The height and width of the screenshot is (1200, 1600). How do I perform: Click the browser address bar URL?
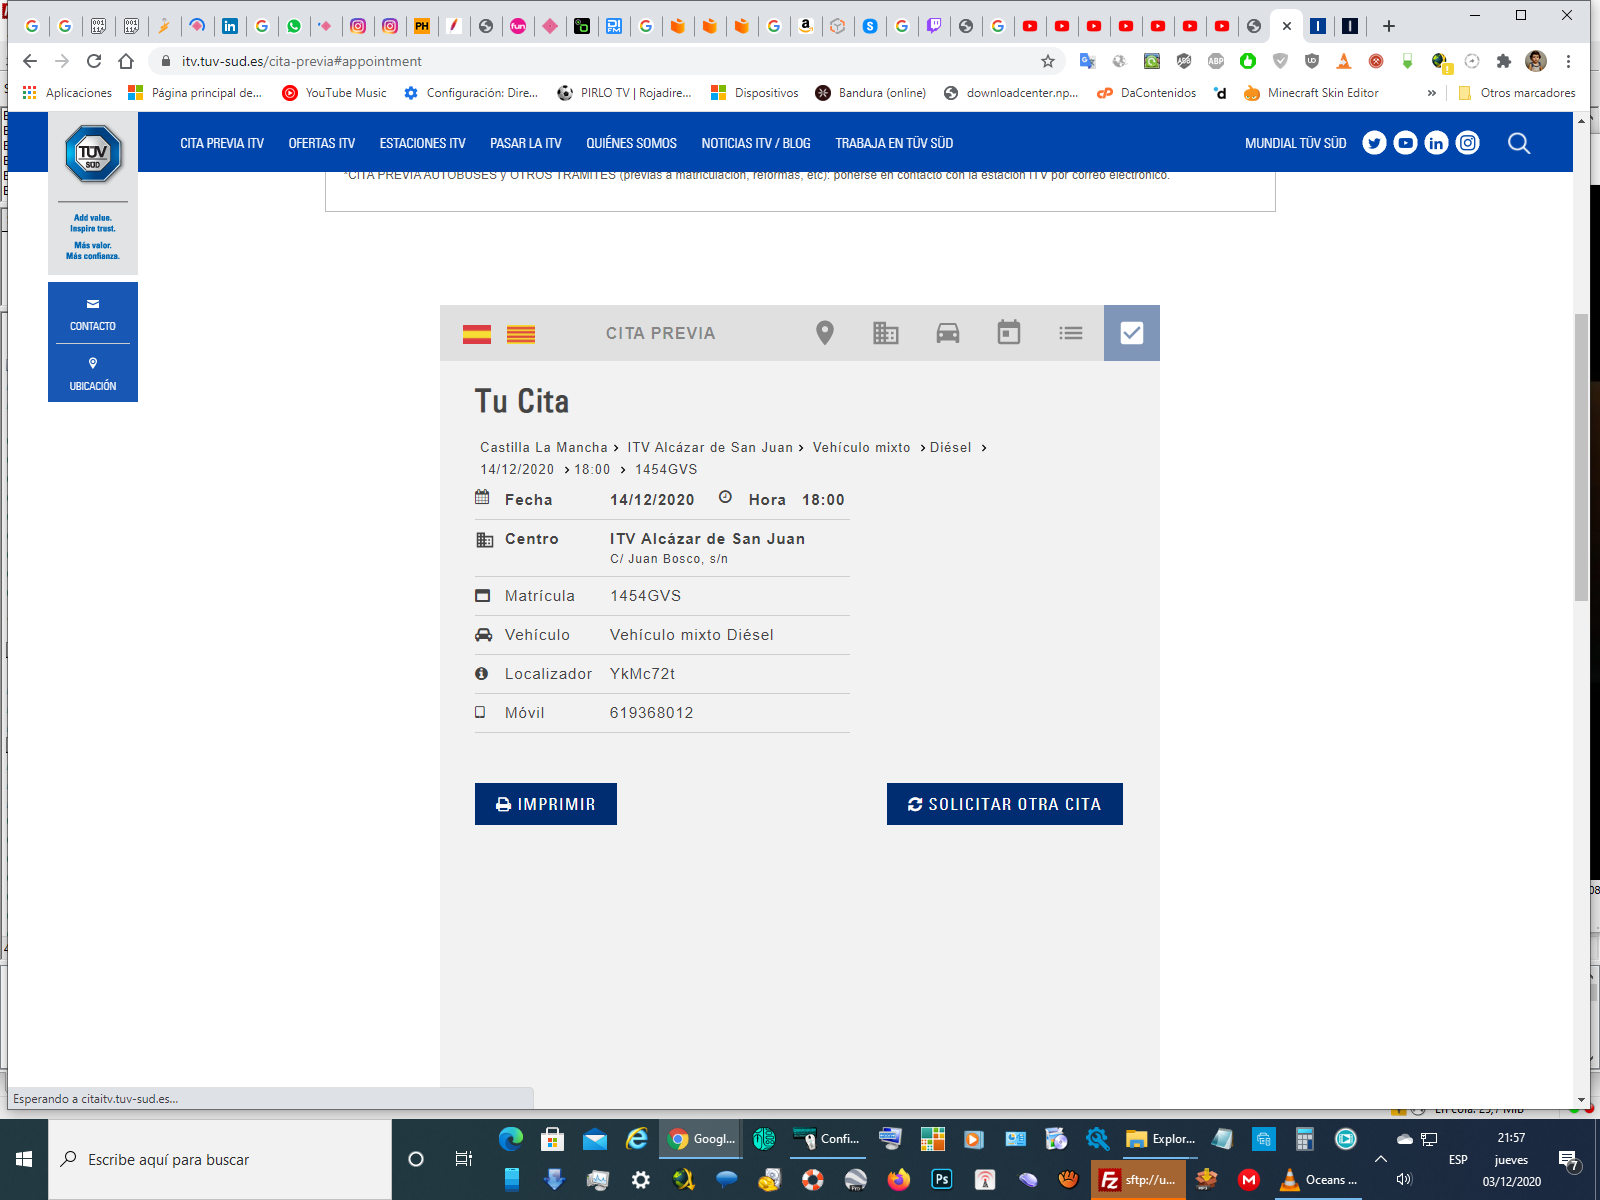point(302,61)
